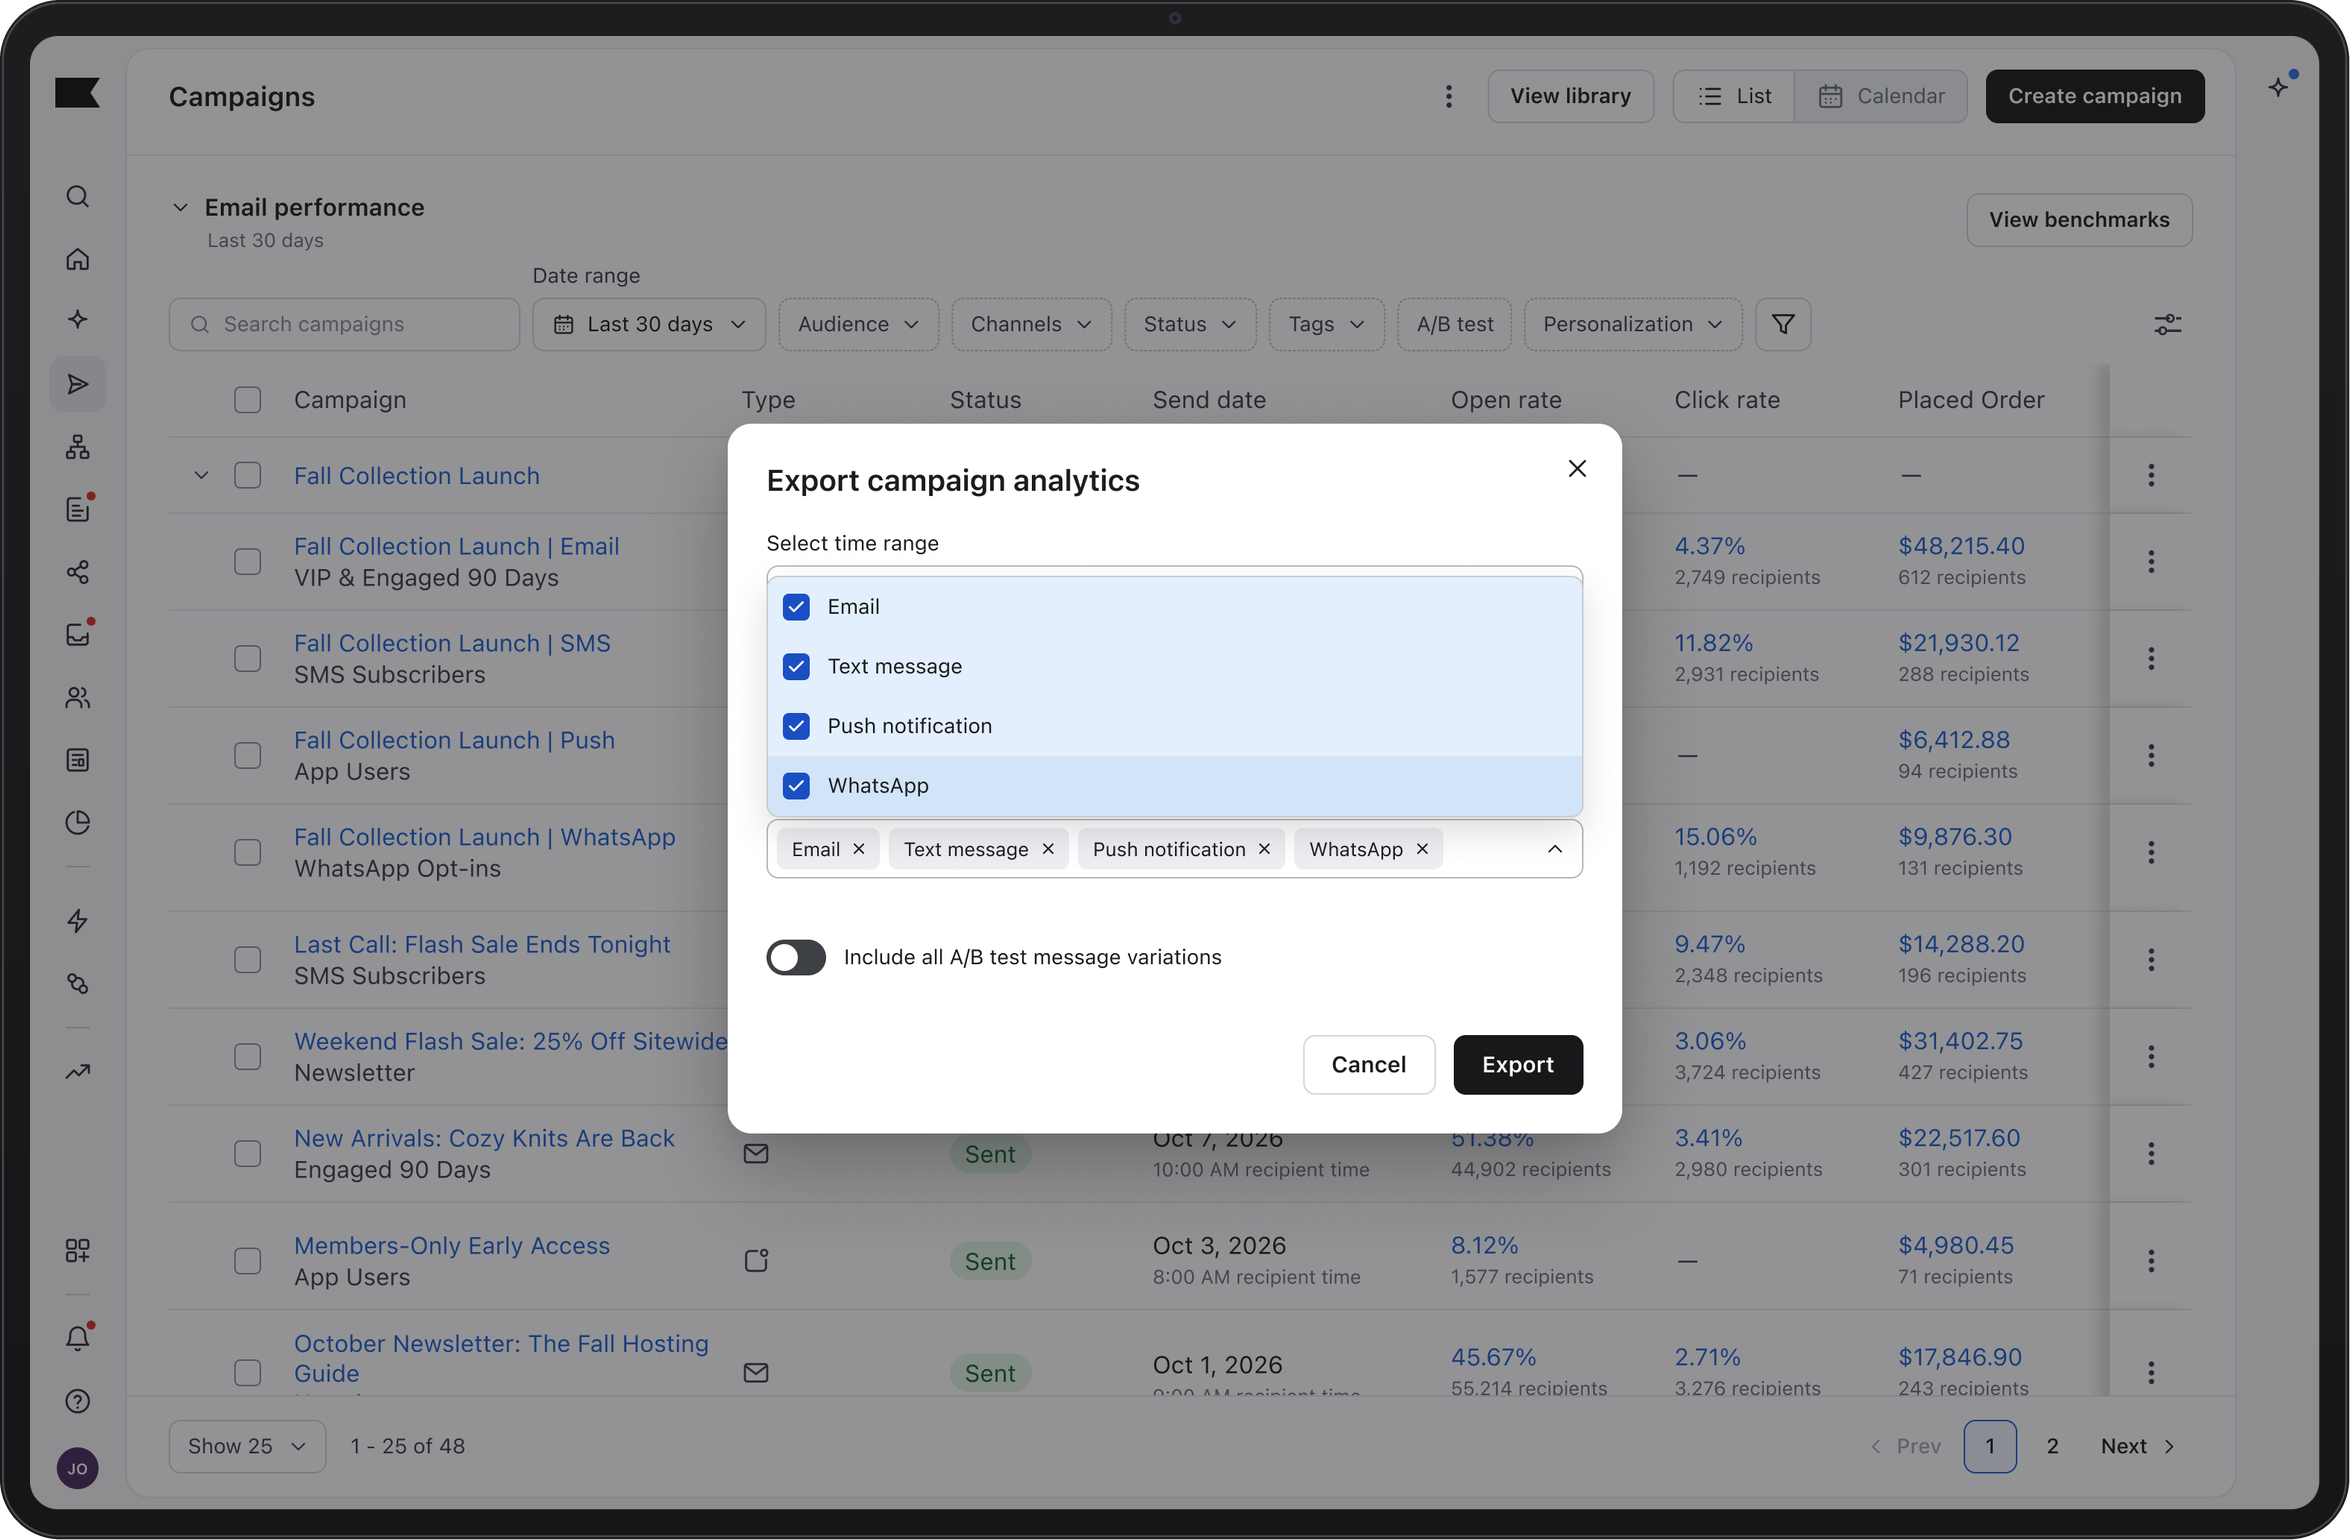The height and width of the screenshot is (1540, 2350).
Task: Enable Include all A/B test variations toggle
Action: point(796,957)
